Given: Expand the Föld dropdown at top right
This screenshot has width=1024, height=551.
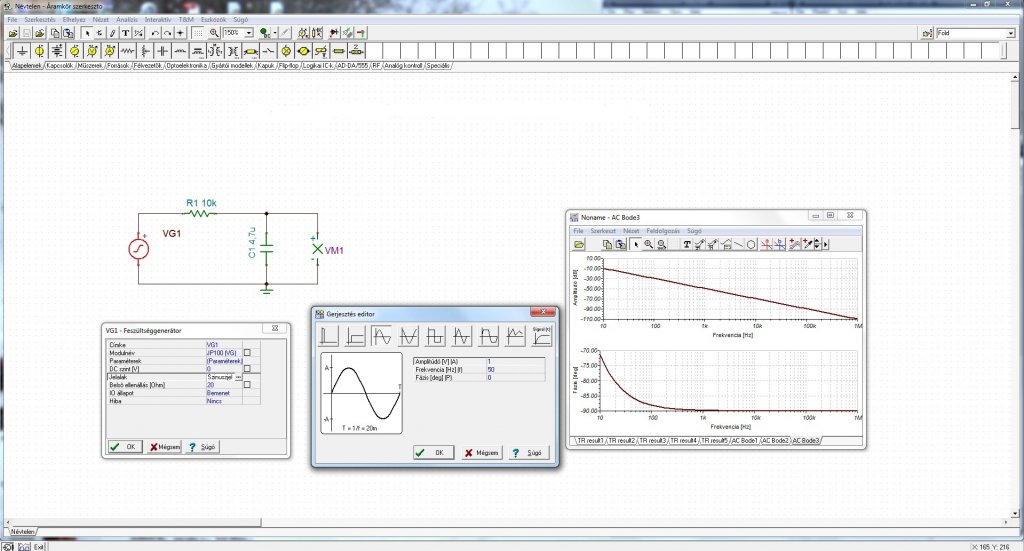Looking at the screenshot, I should click(x=1010, y=33).
